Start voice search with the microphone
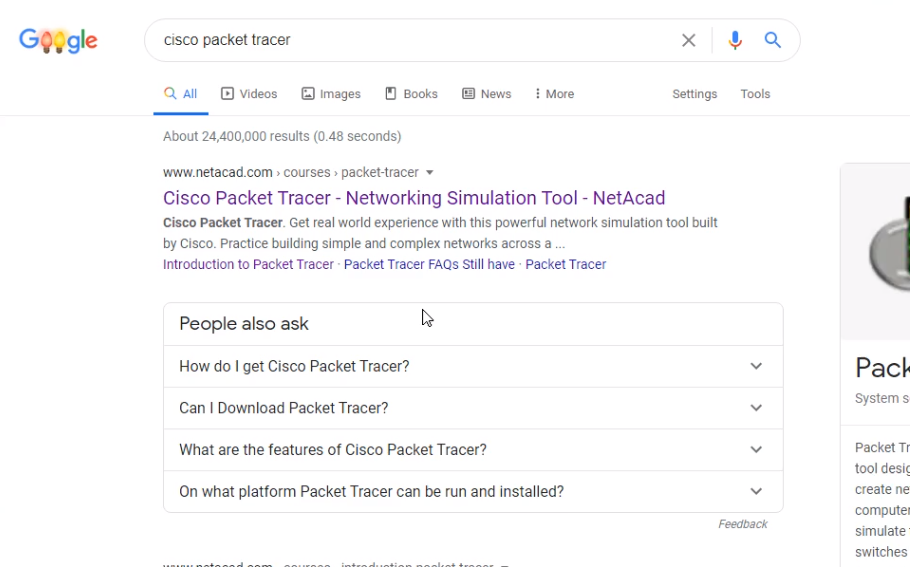The height and width of the screenshot is (567, 910). (735, 41)
